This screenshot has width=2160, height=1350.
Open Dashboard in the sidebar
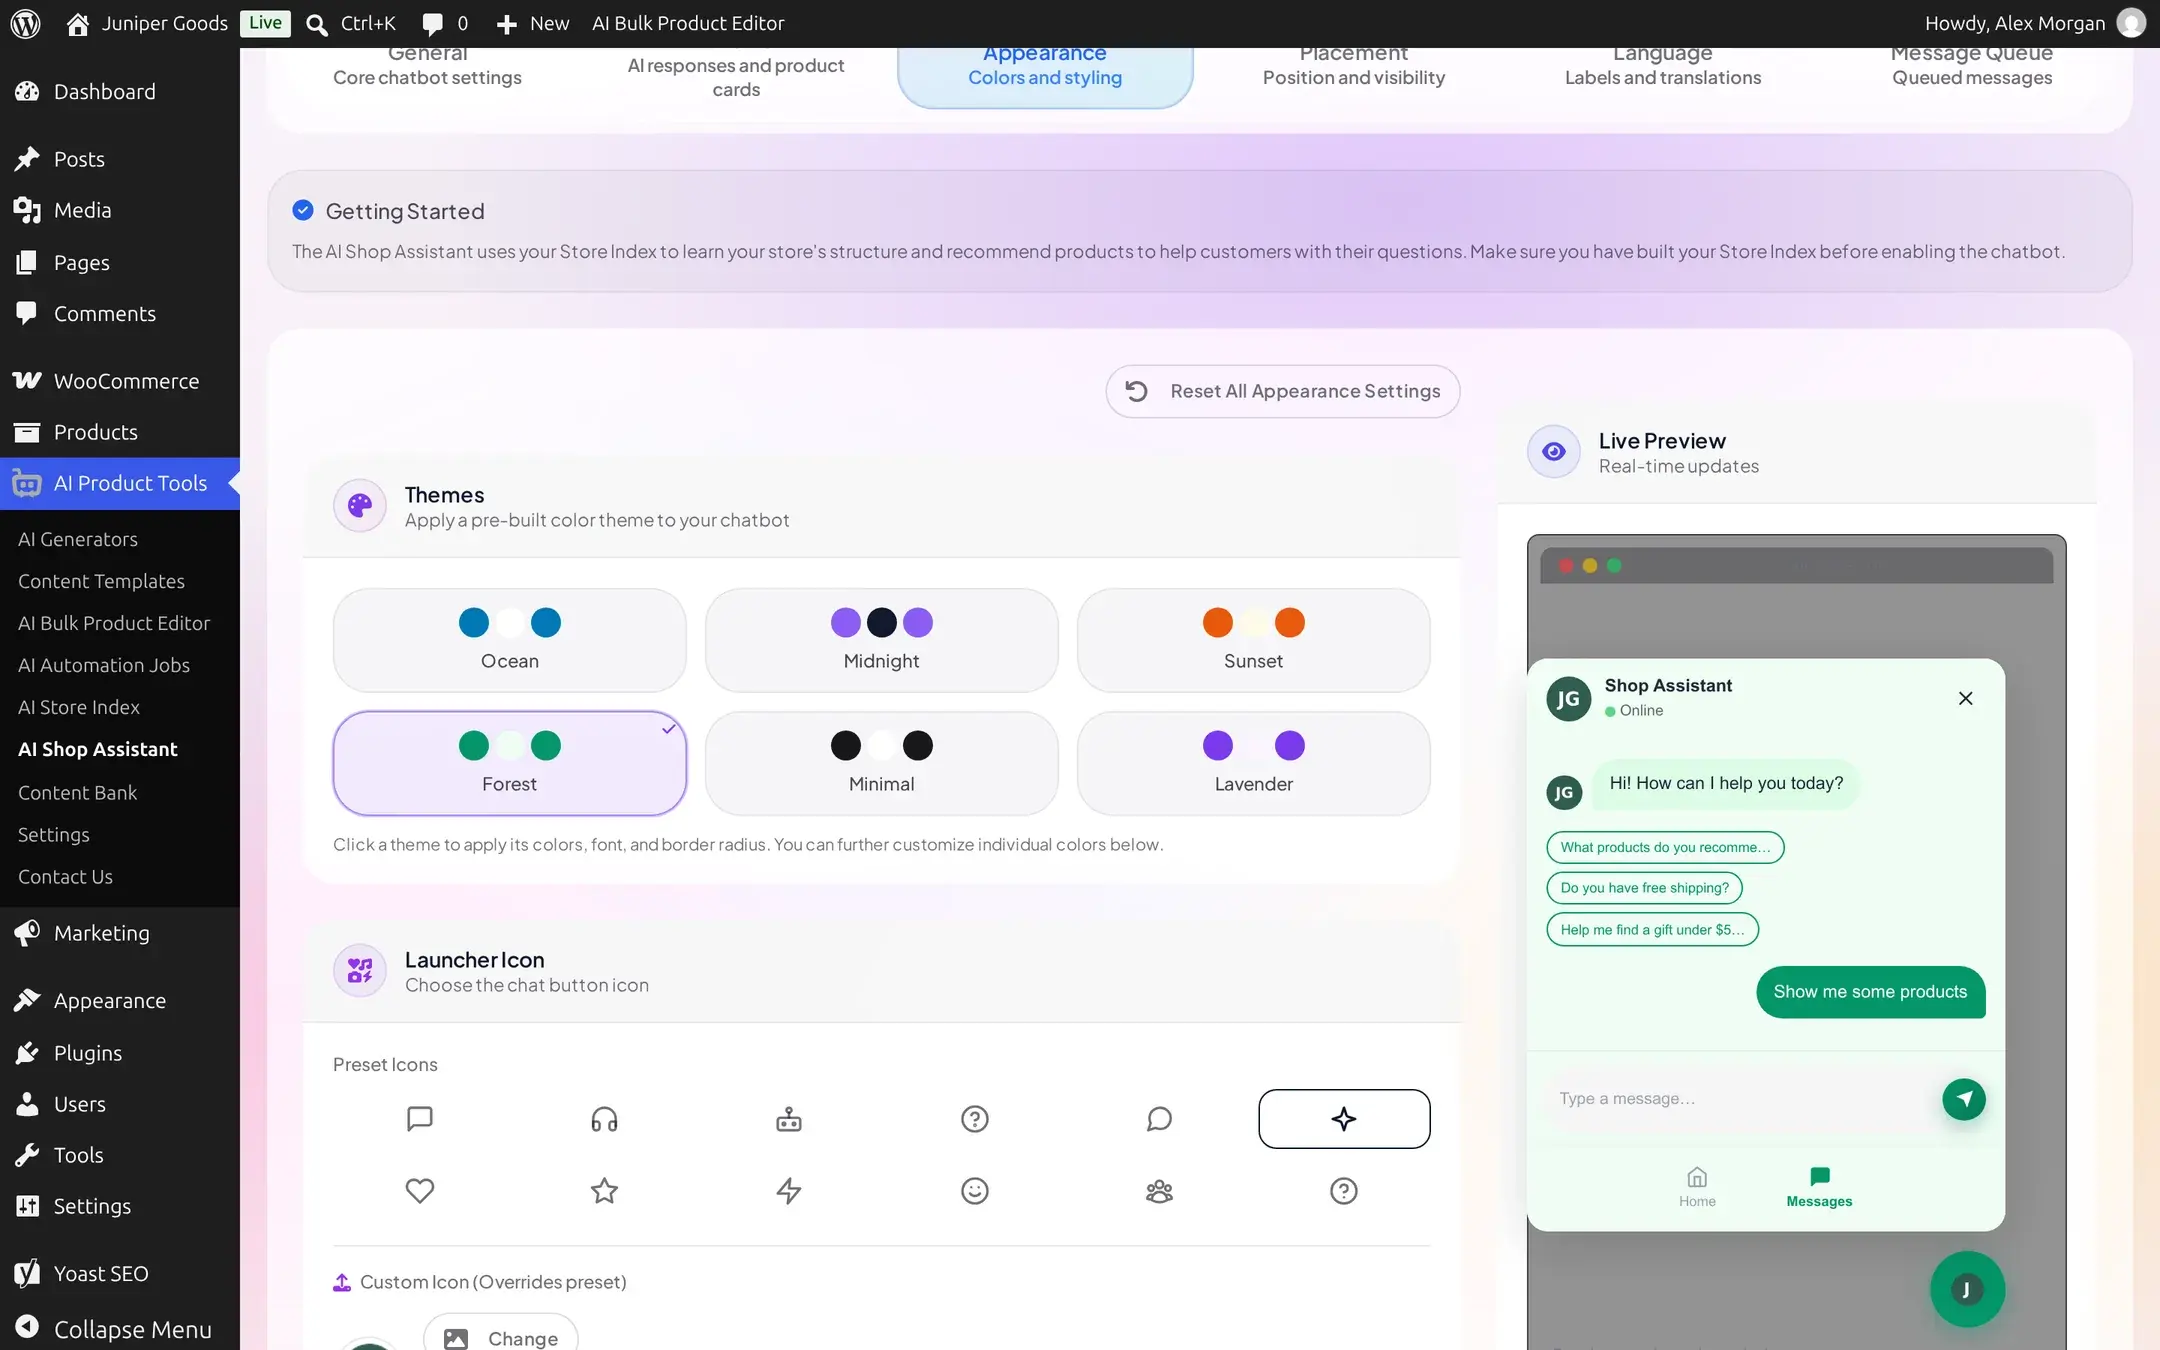(x=120, y=92)
